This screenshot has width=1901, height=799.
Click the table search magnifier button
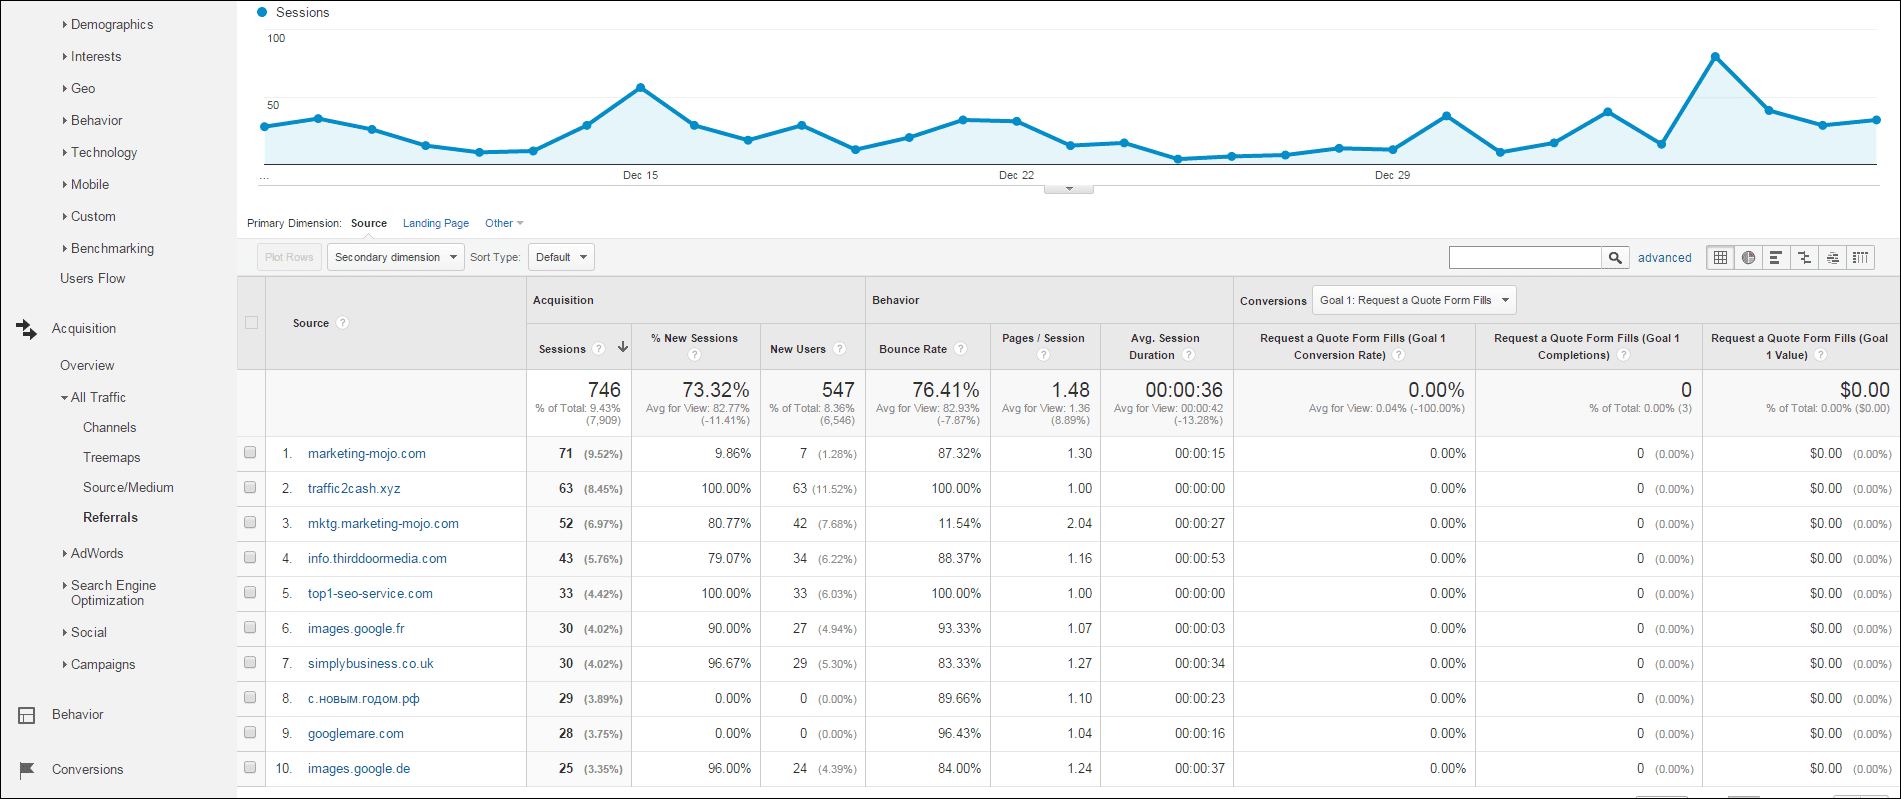point(1615,258)
